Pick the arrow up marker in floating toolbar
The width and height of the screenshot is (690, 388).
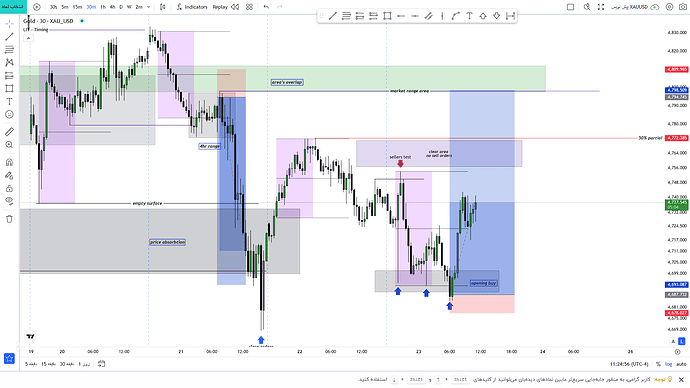tap(483, 16)
